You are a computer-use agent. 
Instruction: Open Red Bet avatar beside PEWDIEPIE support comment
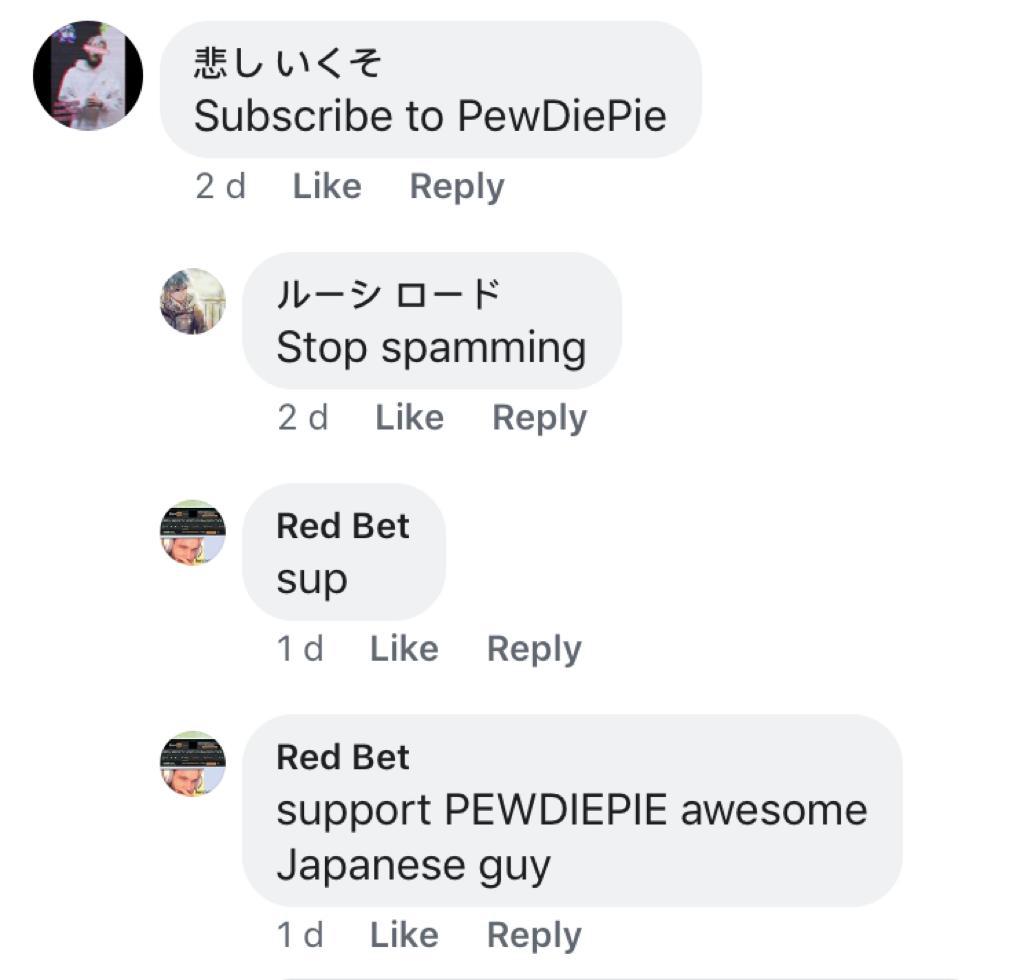193,764
